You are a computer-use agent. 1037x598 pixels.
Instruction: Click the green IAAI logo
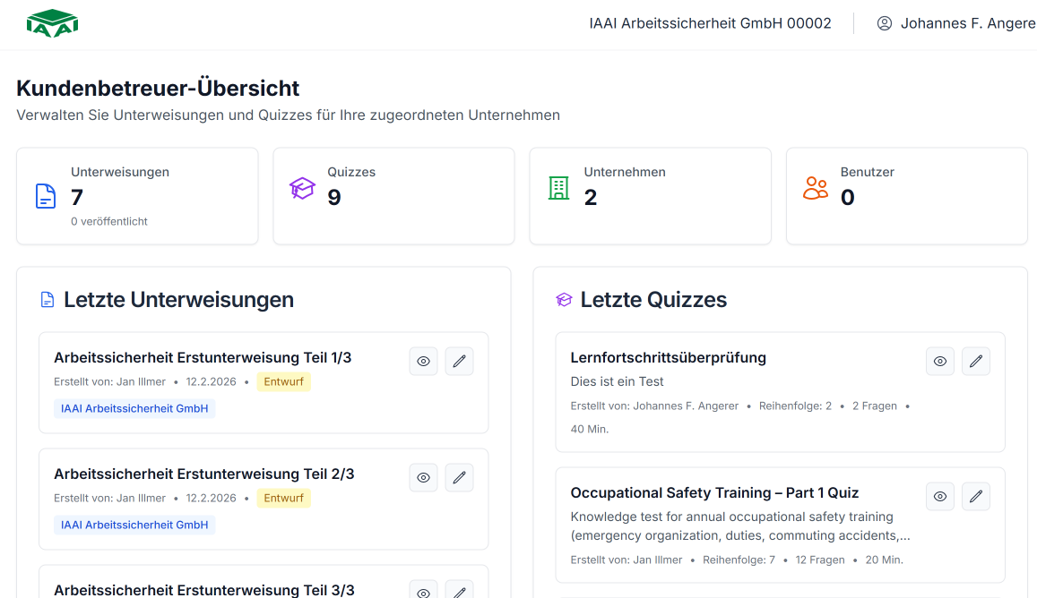point(52,24)
